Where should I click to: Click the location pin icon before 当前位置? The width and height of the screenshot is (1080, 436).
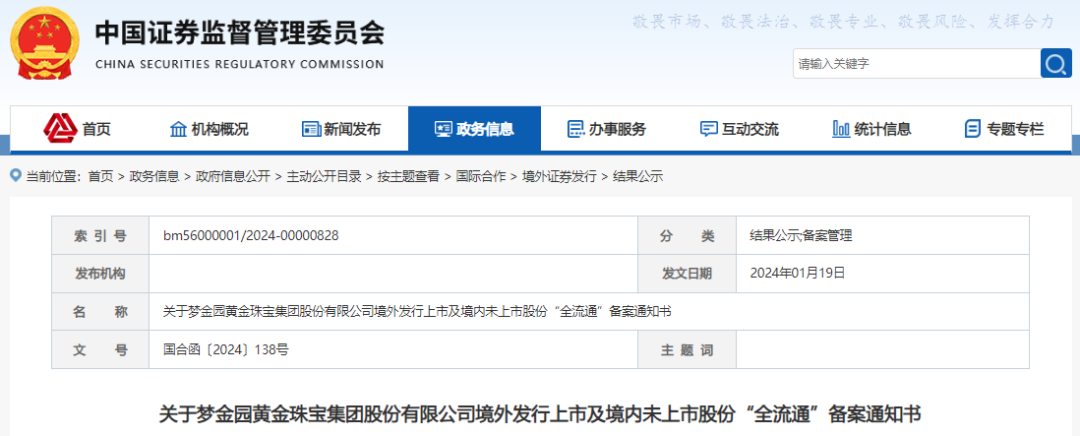16,176
